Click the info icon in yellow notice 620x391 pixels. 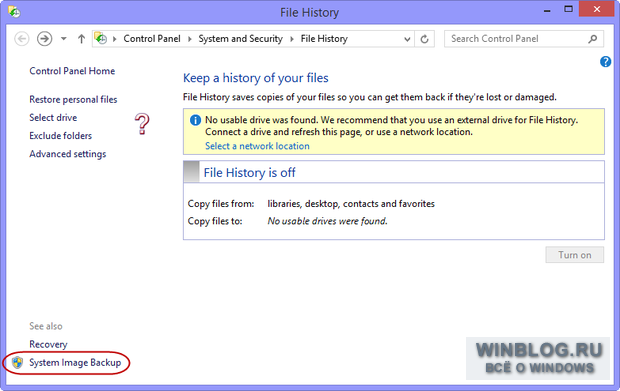click(x=195, y=120)
